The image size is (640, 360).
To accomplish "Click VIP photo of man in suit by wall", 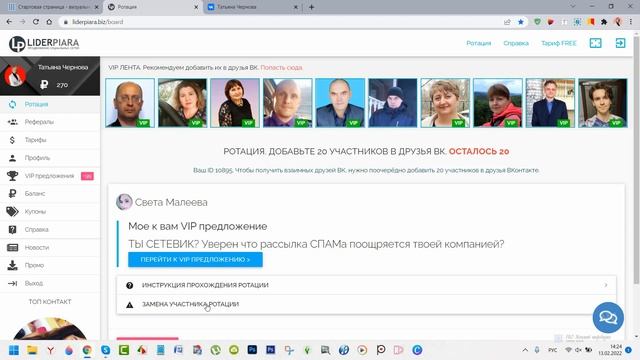I will pyautogui.click(x=550, y=103).
